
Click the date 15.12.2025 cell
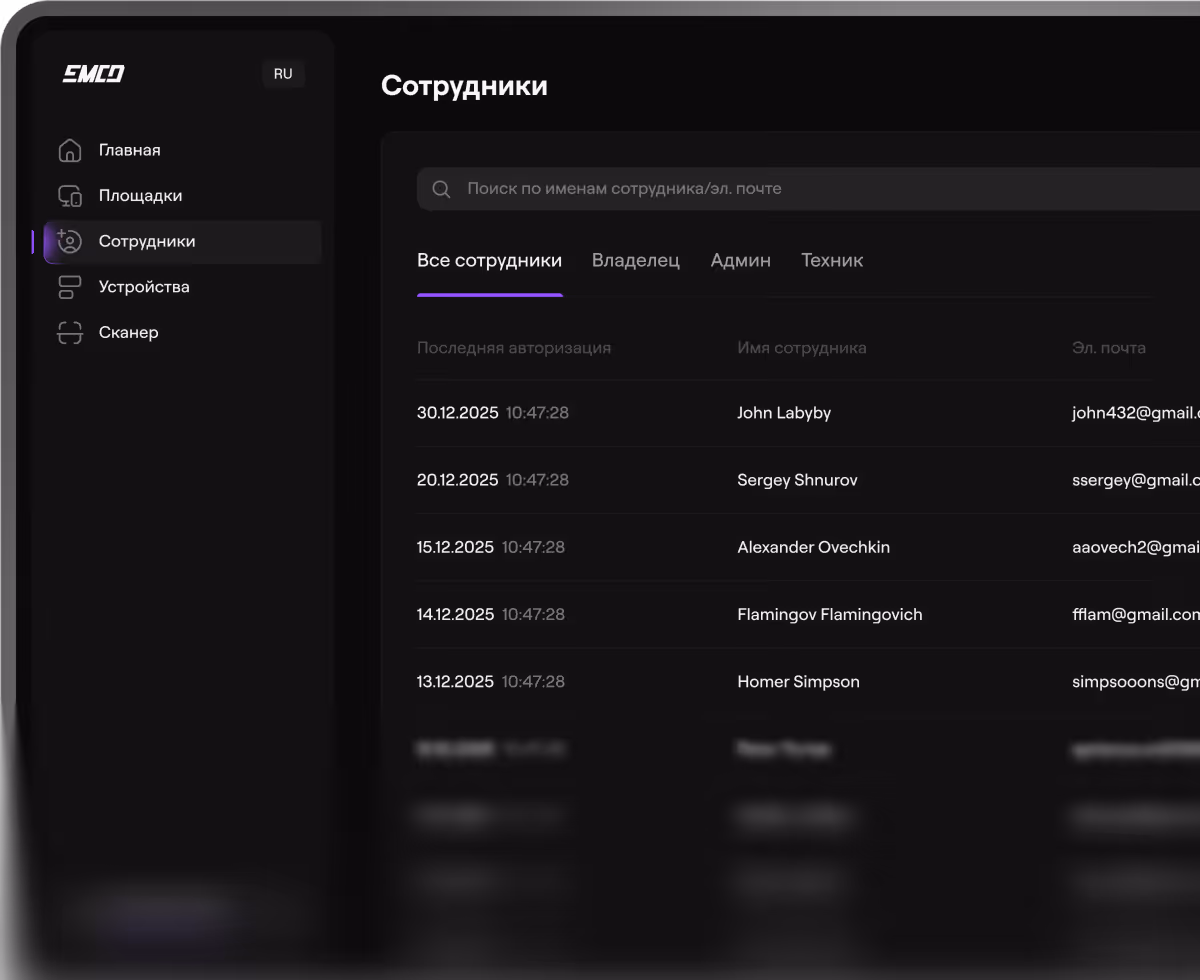pyautogui.click(x=456, y=547)
